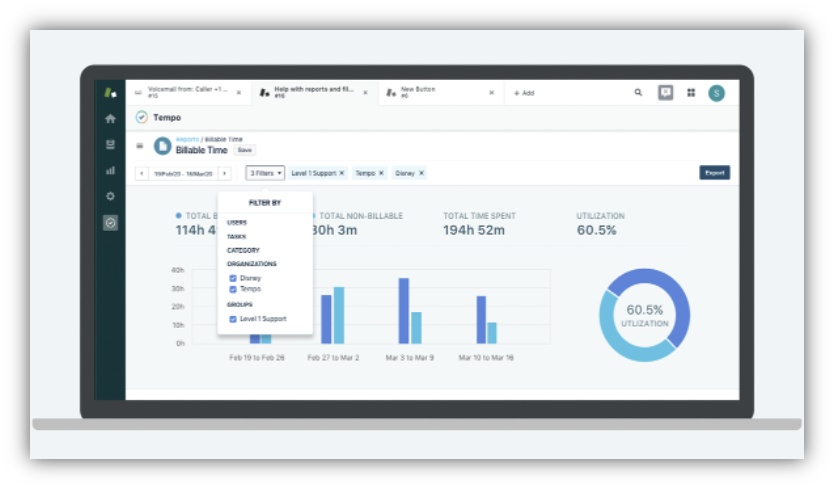This screenshot has width=834, height=490.
Task: Close the New Button tab
Action: click(x=491, y=93)
